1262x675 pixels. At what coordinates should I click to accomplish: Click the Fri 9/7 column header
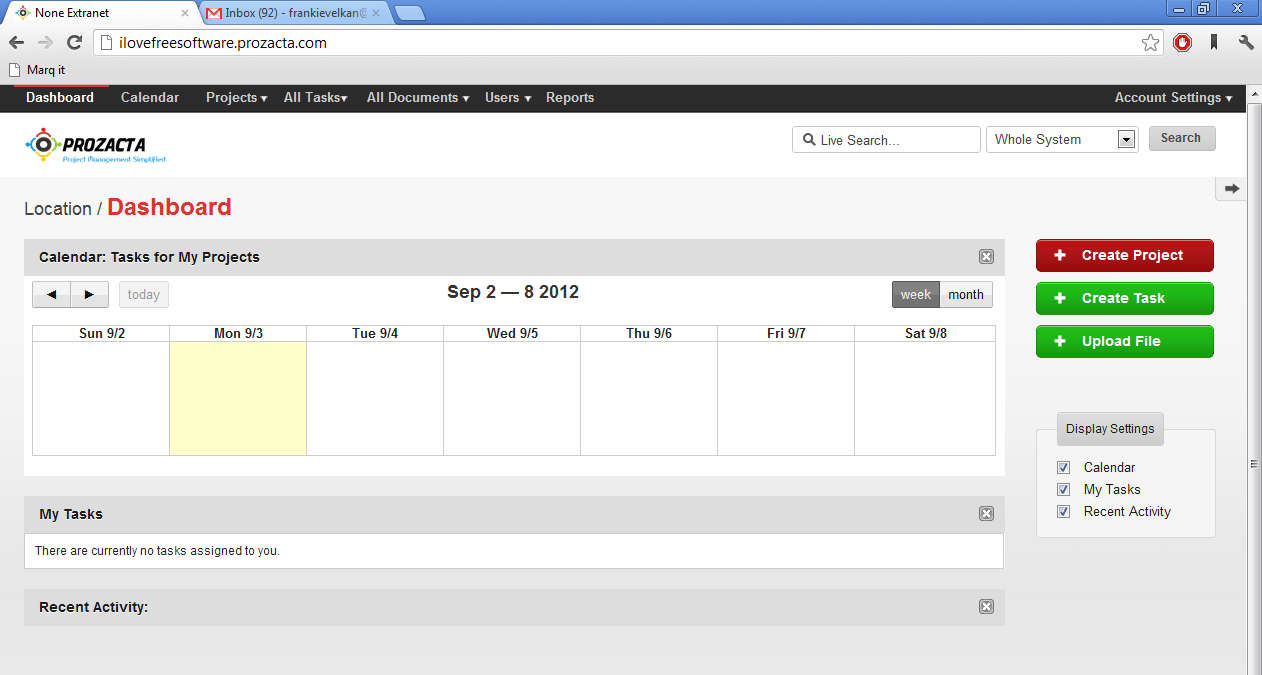786,334
